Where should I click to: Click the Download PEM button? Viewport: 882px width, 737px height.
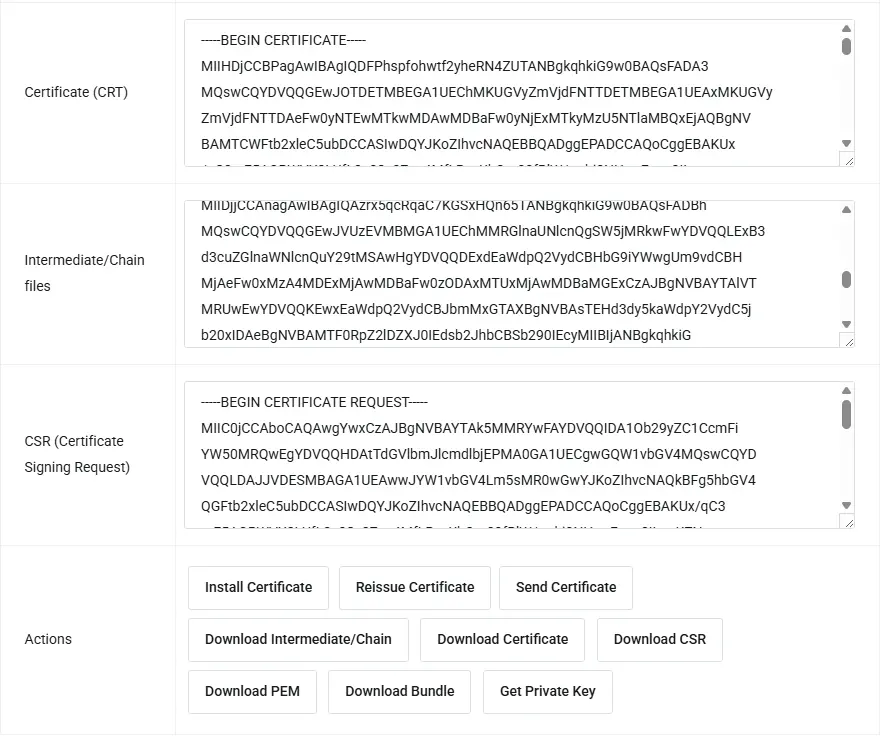click(x=251, y=691)
